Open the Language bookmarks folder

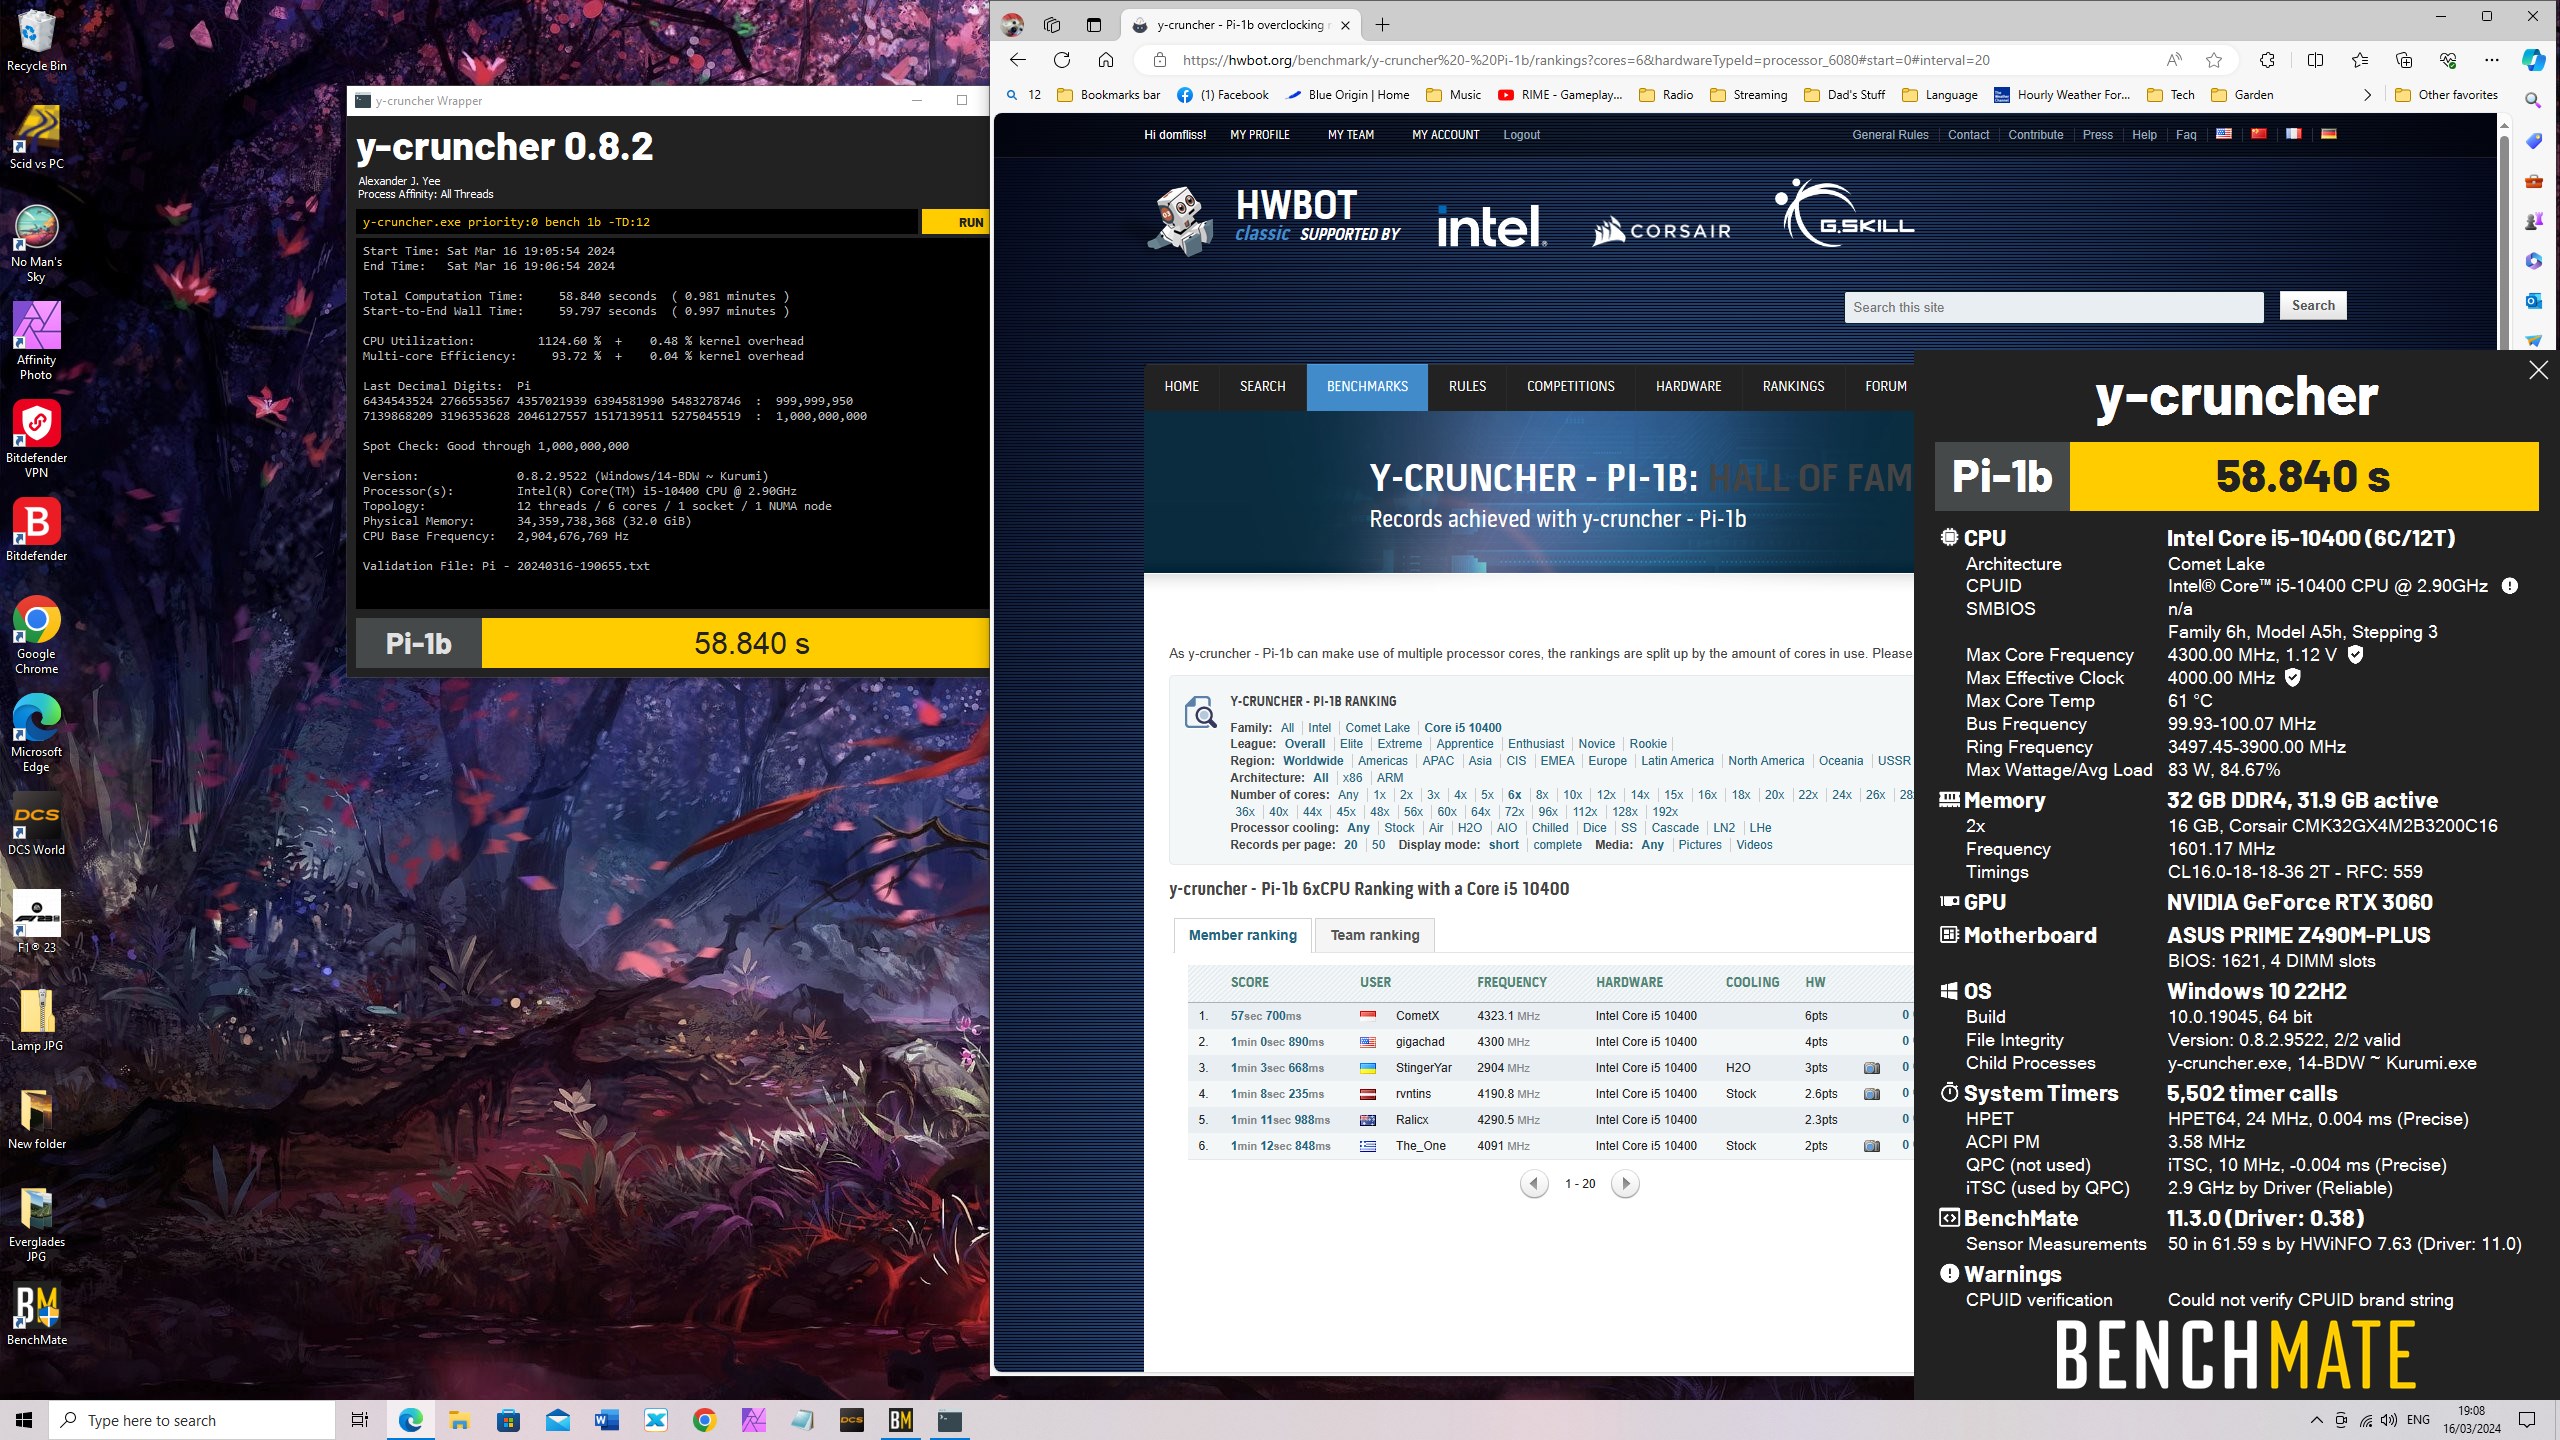[x=1940, y=95]
